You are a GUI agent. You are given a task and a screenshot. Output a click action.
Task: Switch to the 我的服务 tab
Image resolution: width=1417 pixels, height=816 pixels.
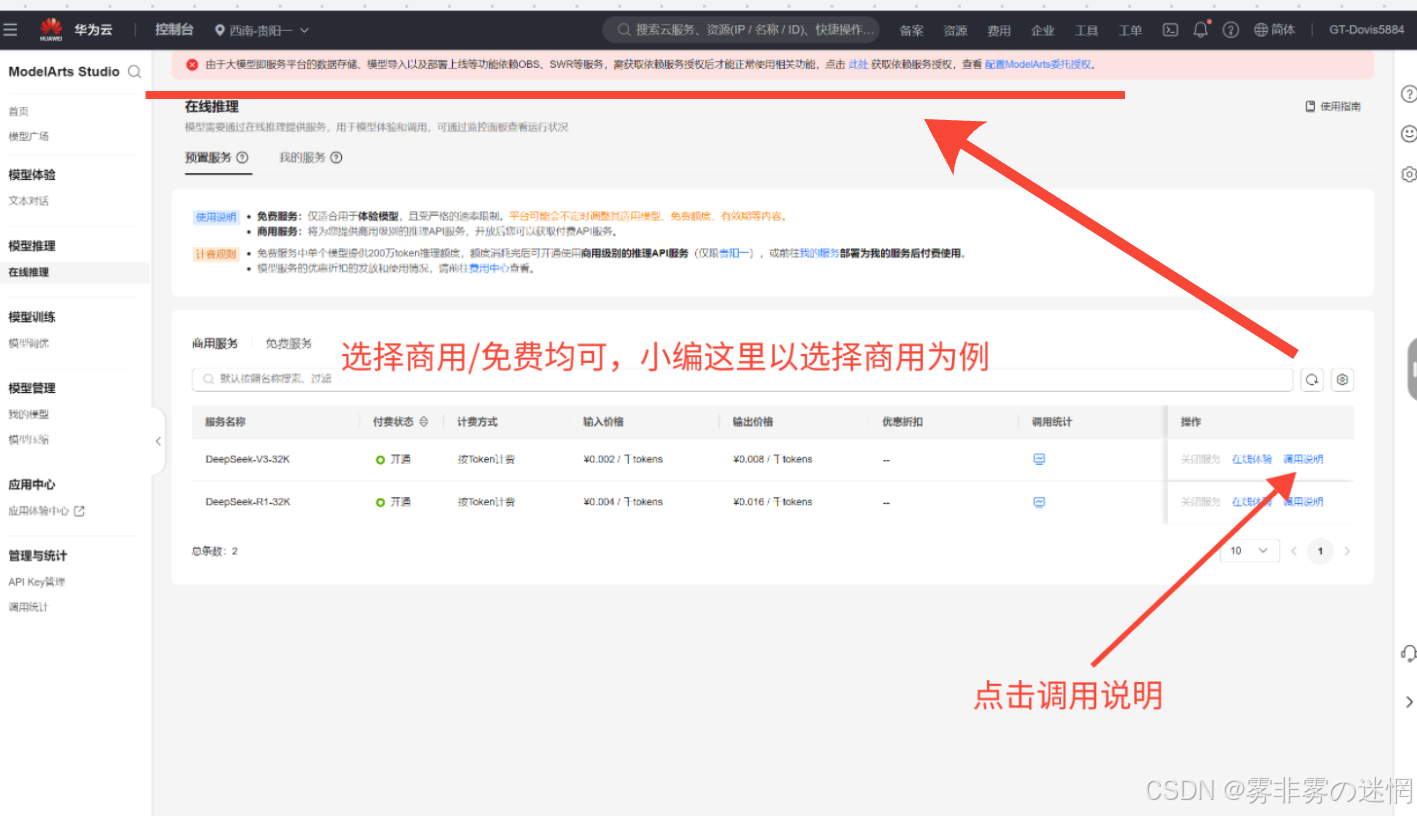pyautogui.click(x=302, y=158)
